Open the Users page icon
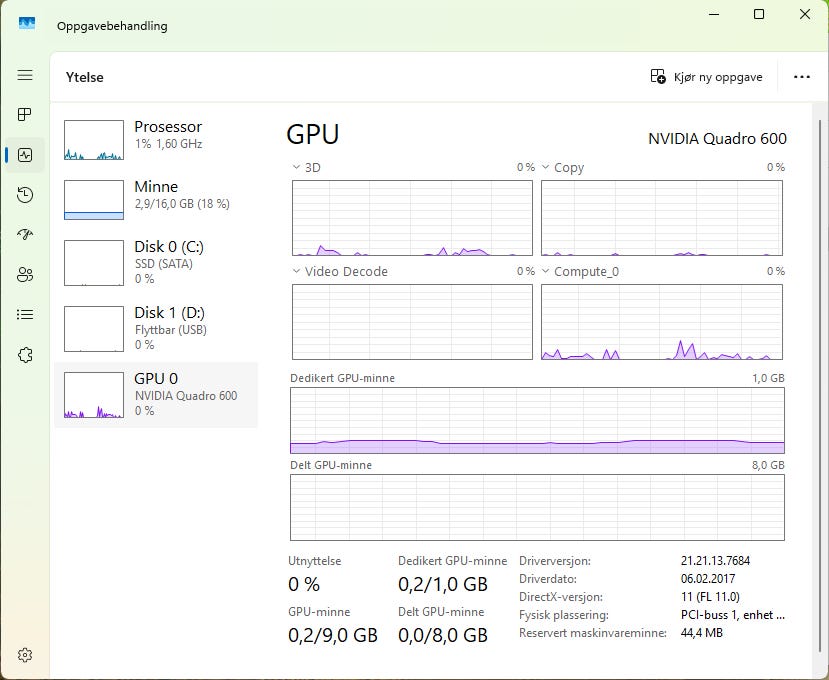 tap(25, 275)
